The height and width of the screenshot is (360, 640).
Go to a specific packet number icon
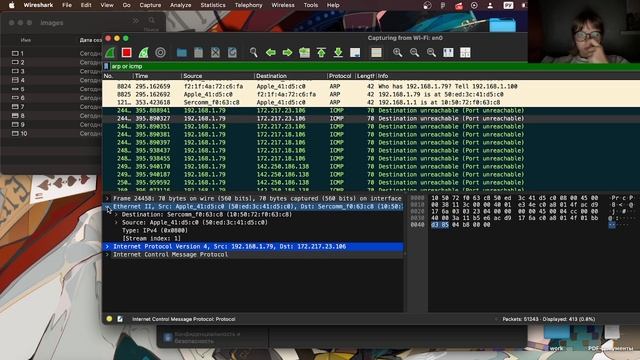click(304, 53)
